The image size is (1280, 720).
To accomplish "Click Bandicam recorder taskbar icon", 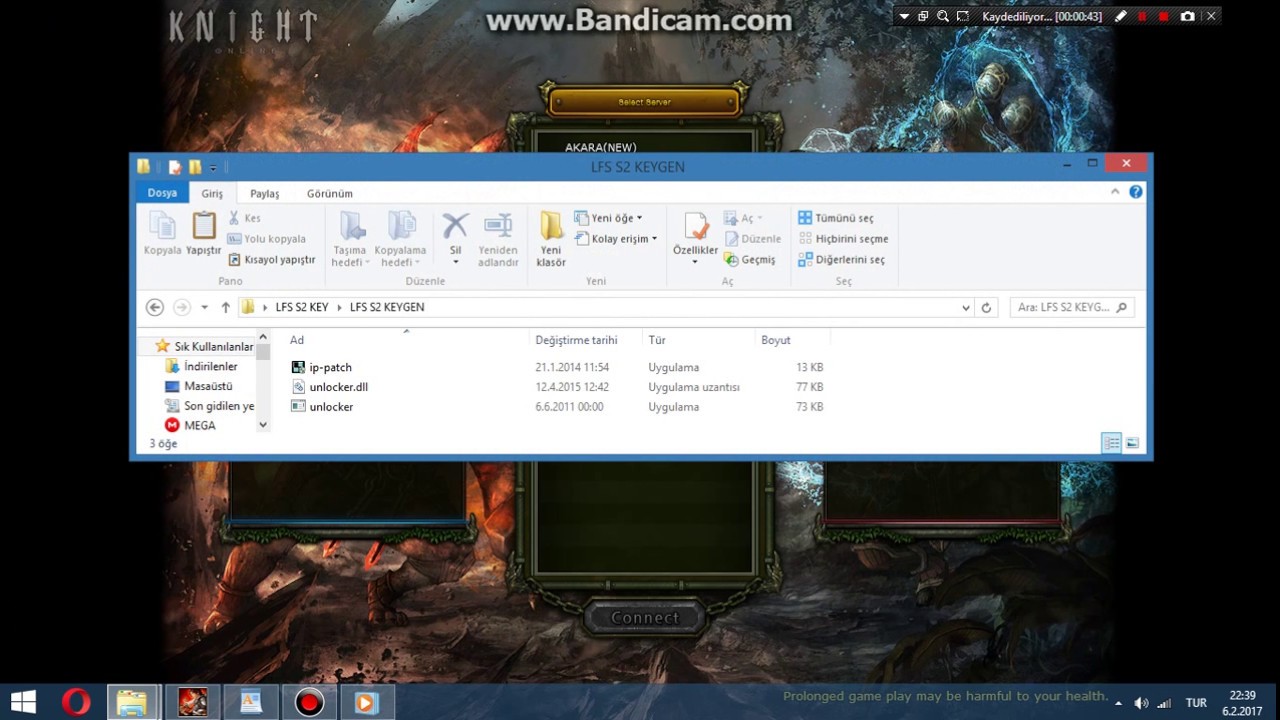I will point(308,703).
